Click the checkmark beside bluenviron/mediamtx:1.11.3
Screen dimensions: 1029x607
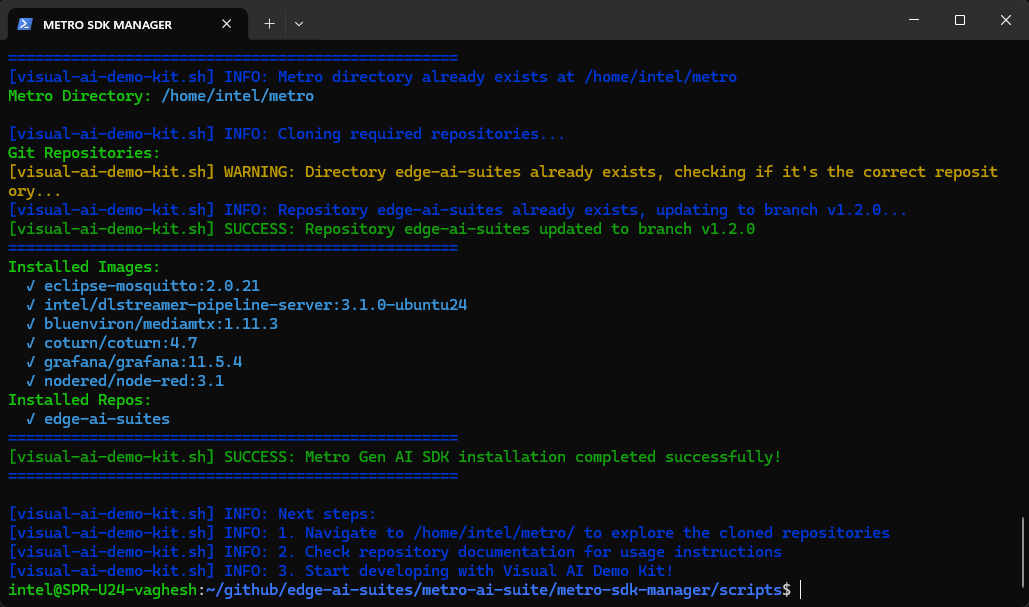(x=32, y=324)
